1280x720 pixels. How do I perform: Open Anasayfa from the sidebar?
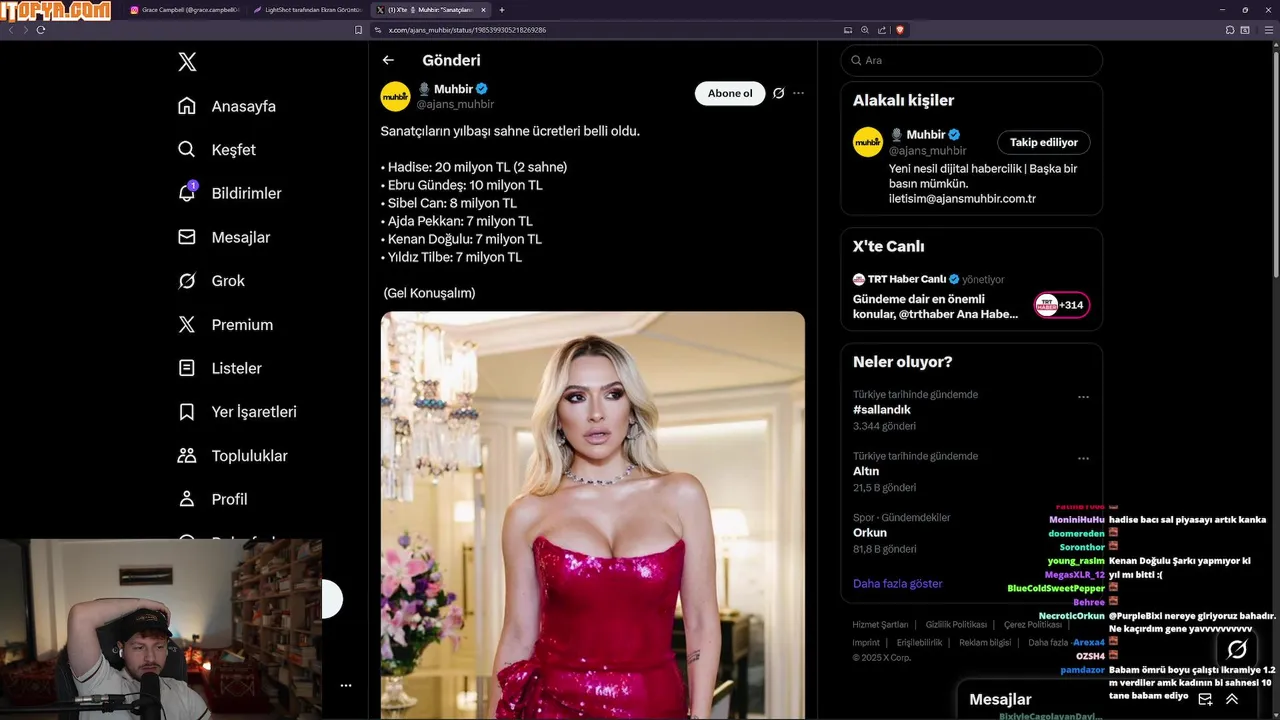[226, 106]
